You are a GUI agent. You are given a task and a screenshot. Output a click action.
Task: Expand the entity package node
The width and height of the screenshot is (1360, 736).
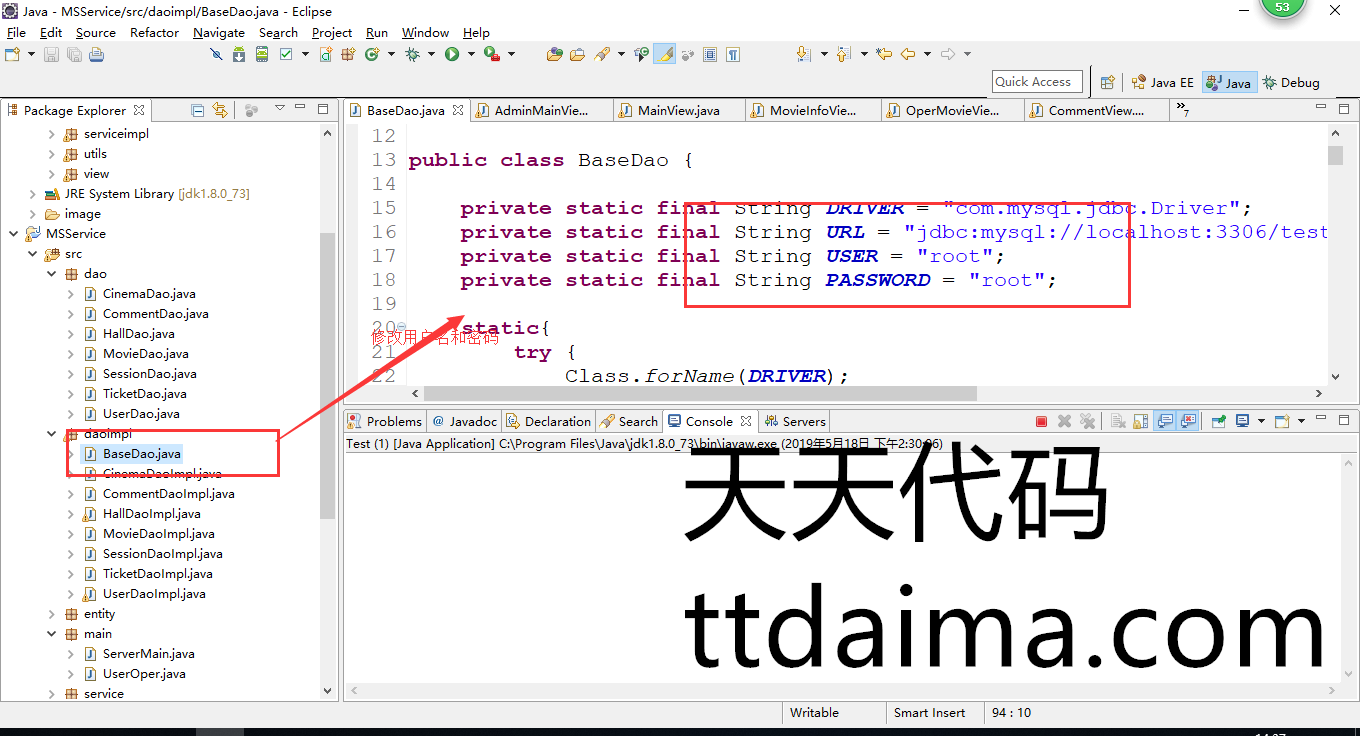tap(52, 614)
